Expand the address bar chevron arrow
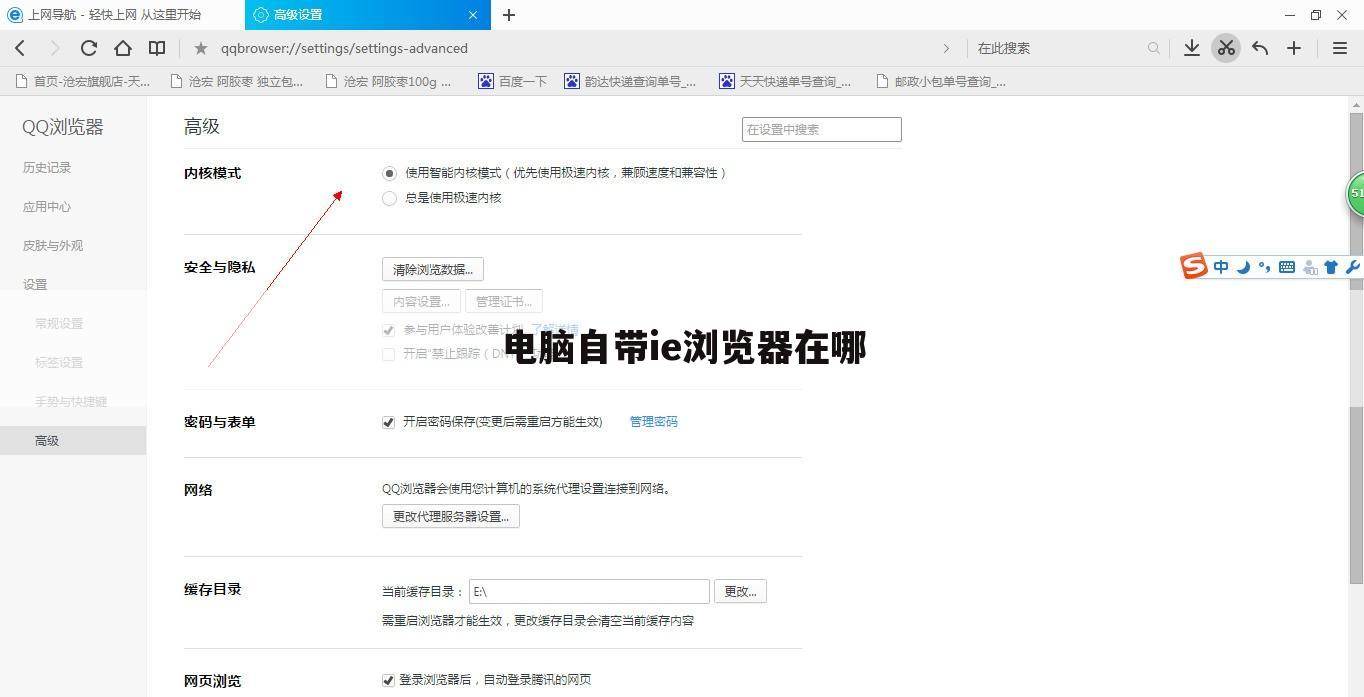The image size is (1364, 697). click(x=946, y=48)
